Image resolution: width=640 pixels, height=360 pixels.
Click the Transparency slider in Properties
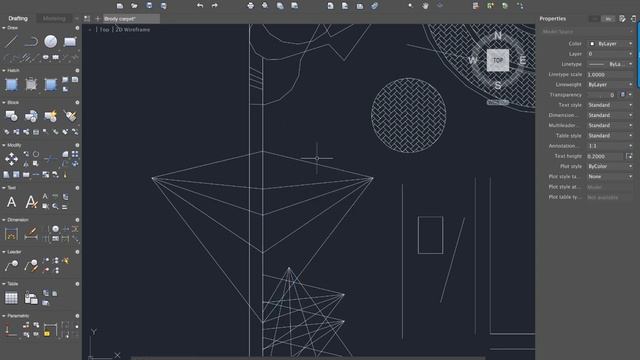pos(602,95)
